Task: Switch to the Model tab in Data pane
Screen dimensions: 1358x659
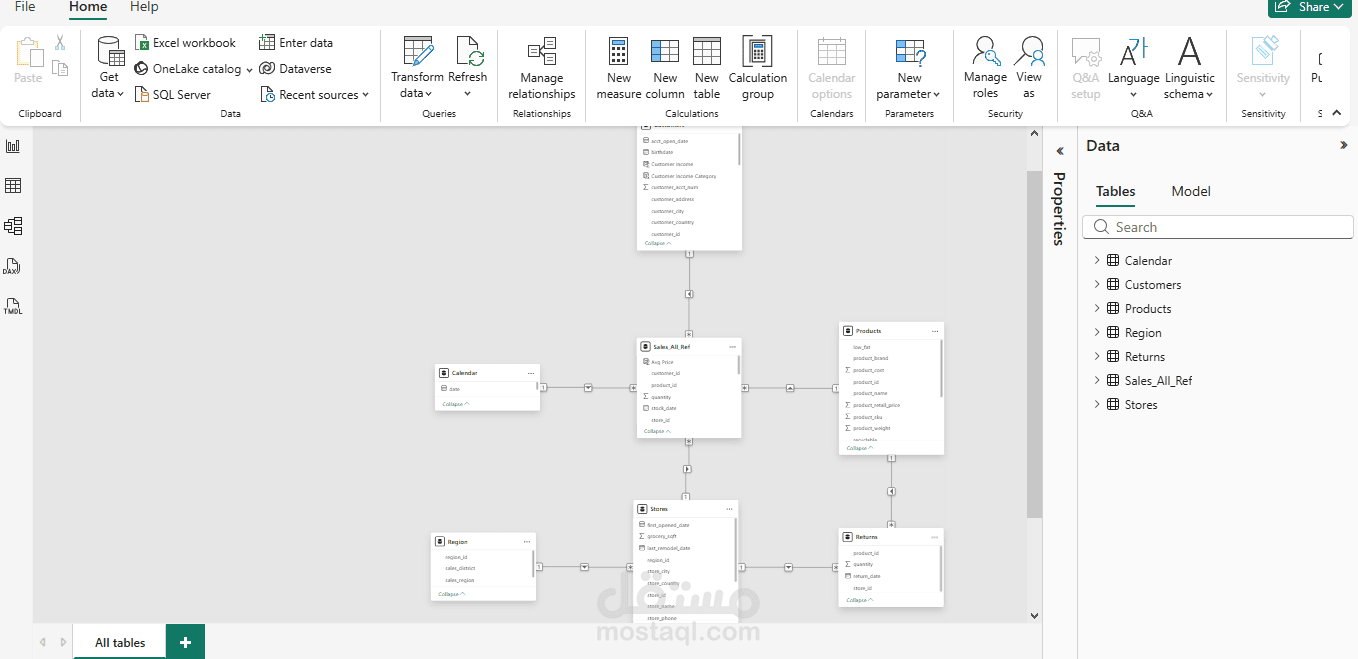Action: coord(1191,191)
